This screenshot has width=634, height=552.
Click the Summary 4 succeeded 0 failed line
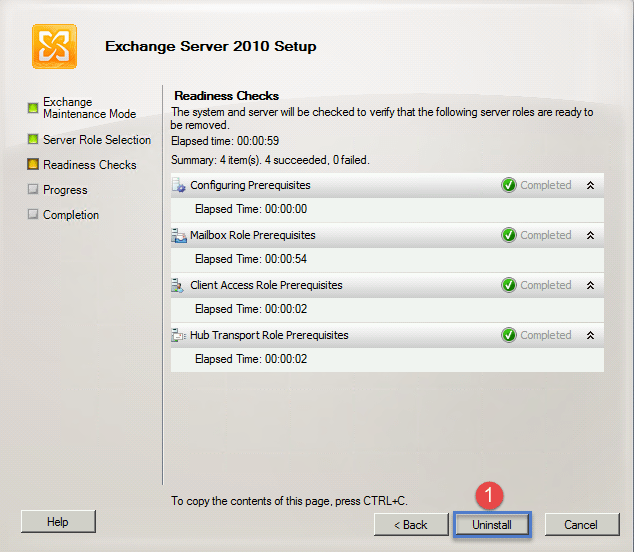pos(270,160)
